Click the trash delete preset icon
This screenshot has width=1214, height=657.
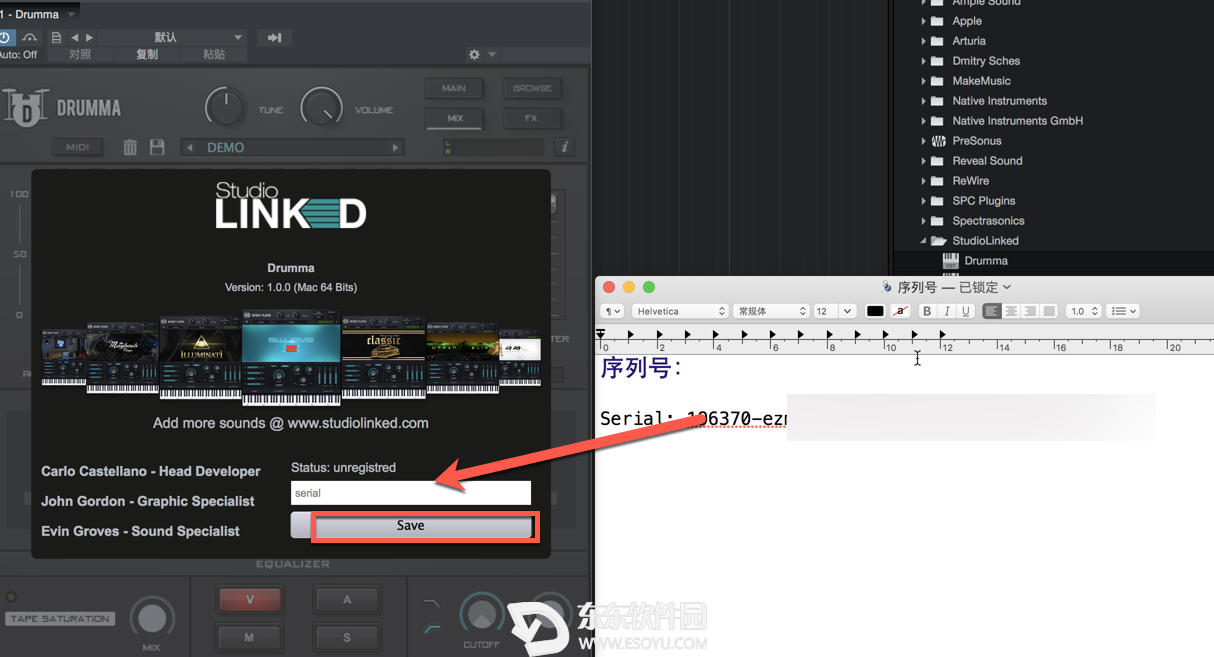click(x=130, y=147)
